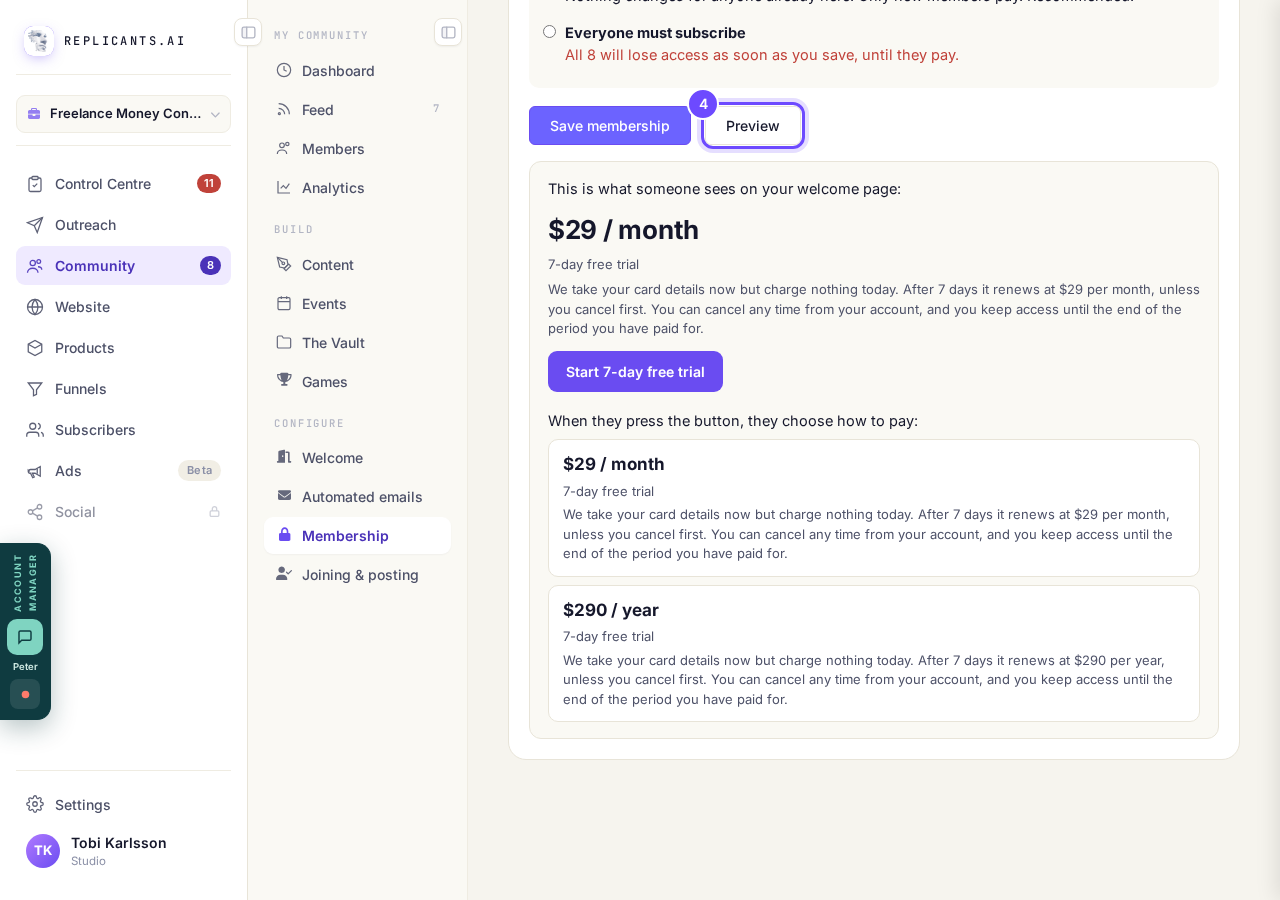Screen dimensions: 1280x900
Task: Select the Everyone must subscribe option
Action: coord(549,32)
